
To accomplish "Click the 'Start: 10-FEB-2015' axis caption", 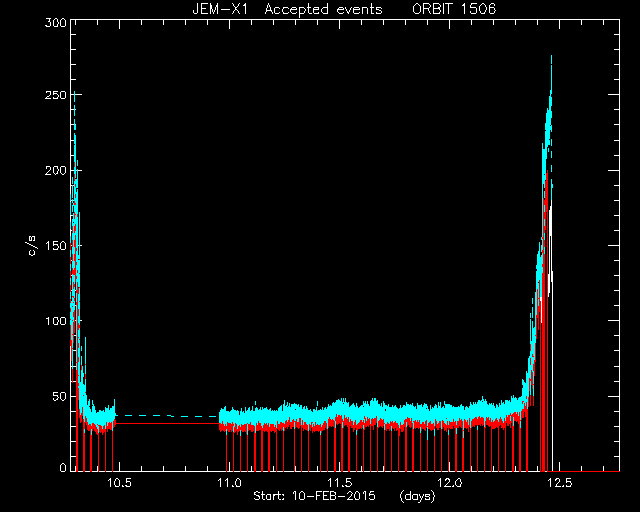I will [x=314, y=496].
